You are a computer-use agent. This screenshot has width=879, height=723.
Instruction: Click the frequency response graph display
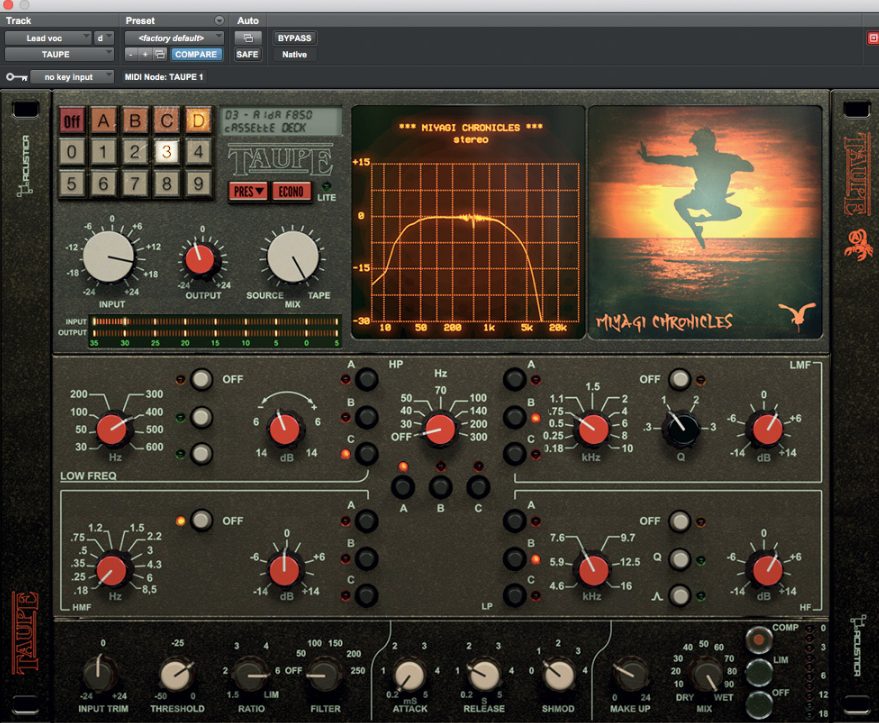tap(468, 222)
